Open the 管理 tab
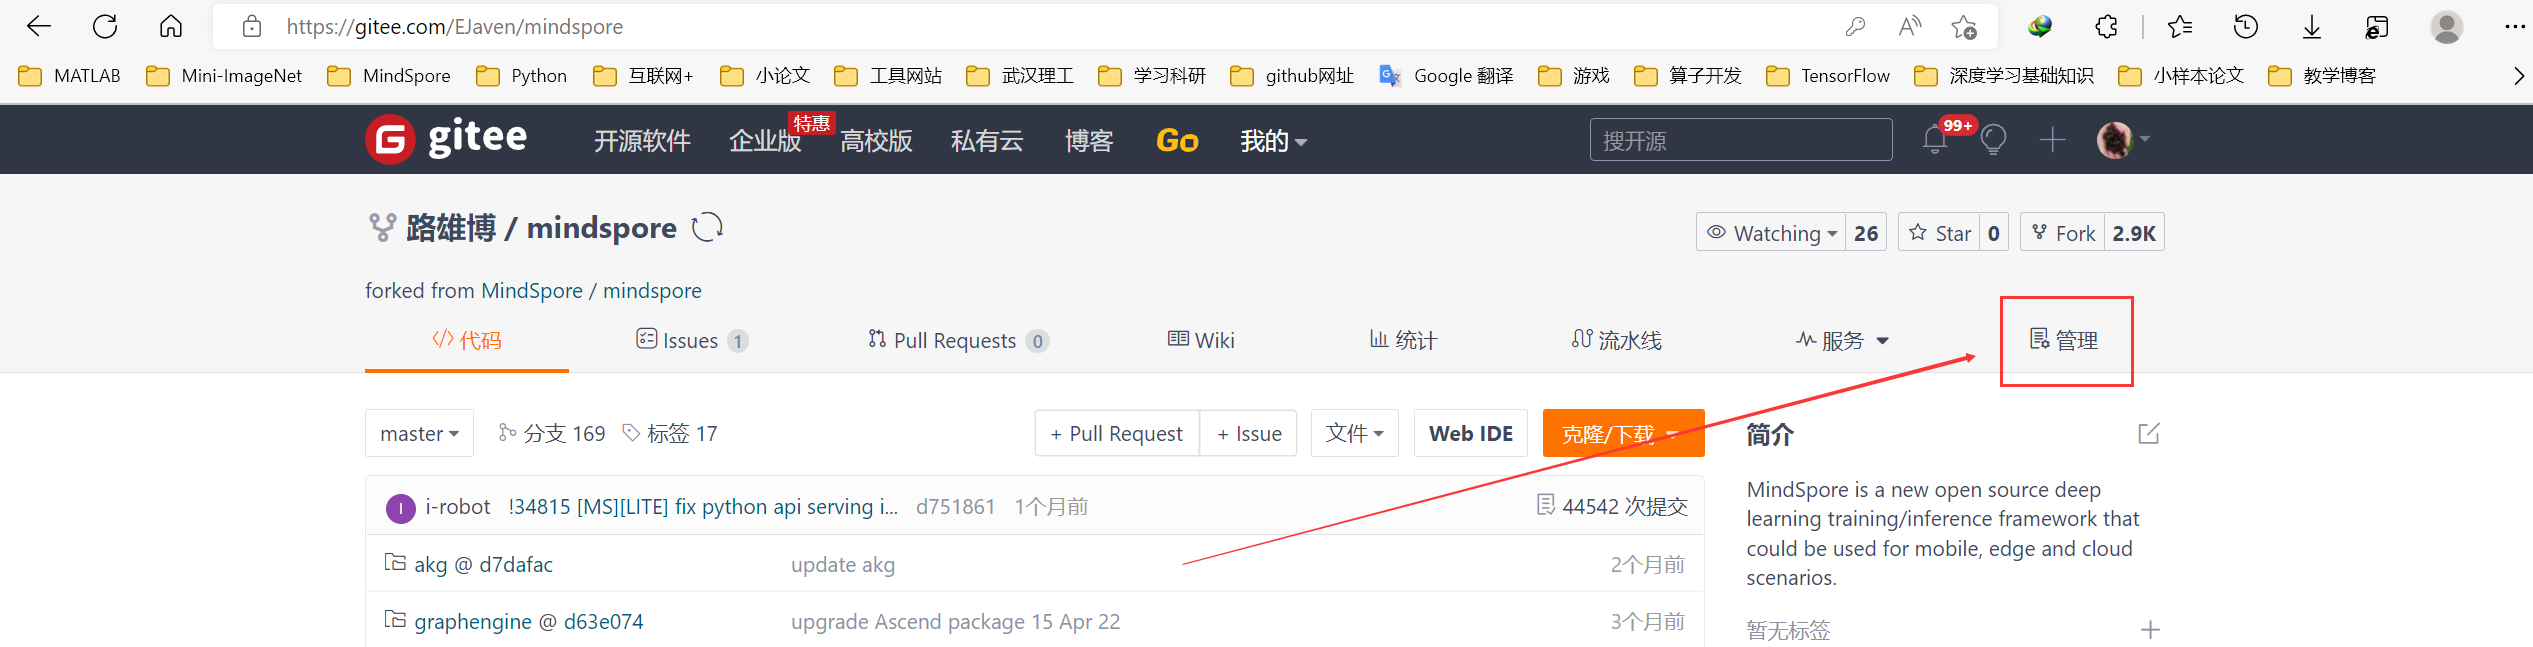 pos(2065,340)
